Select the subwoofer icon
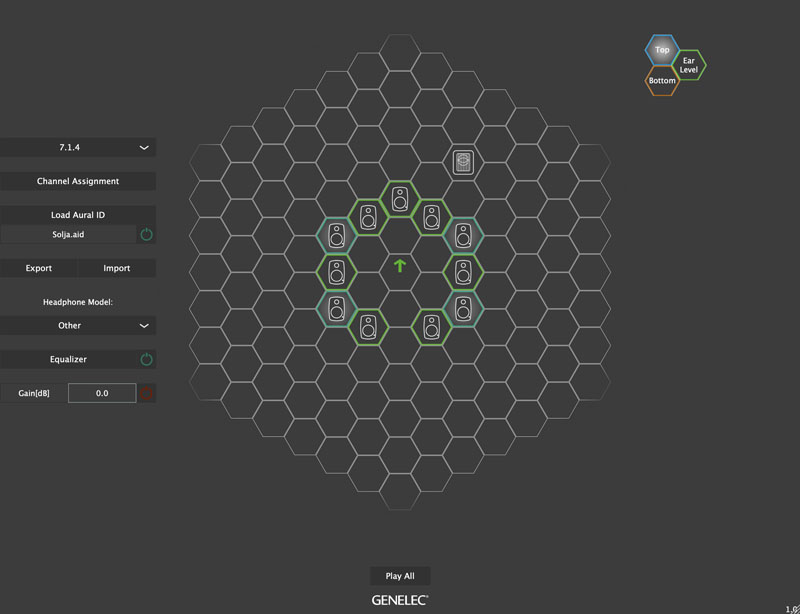 (463, 162)
